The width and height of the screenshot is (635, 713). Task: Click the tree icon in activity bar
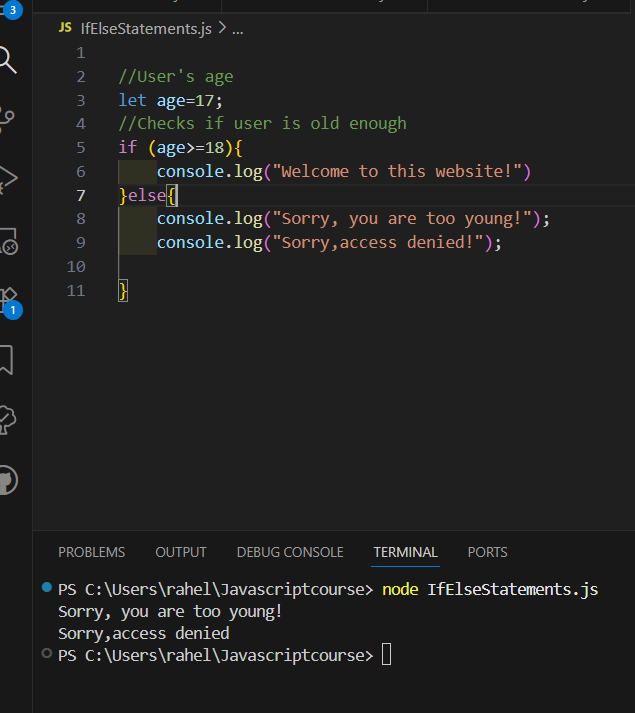(x=6, y=420)
